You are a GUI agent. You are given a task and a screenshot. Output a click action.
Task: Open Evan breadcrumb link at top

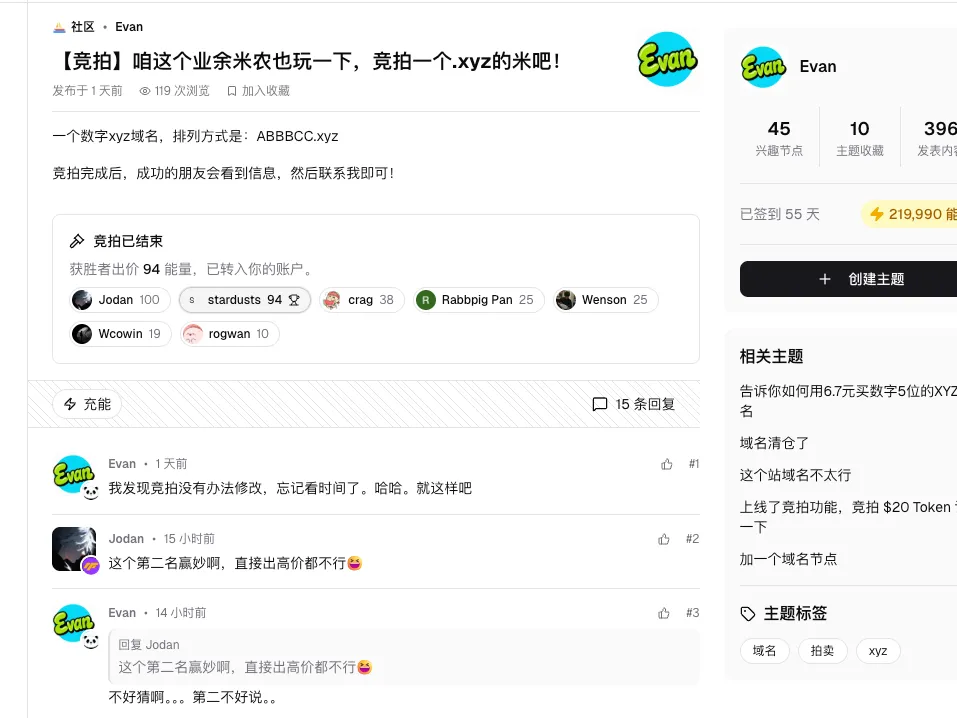(129, 27)
